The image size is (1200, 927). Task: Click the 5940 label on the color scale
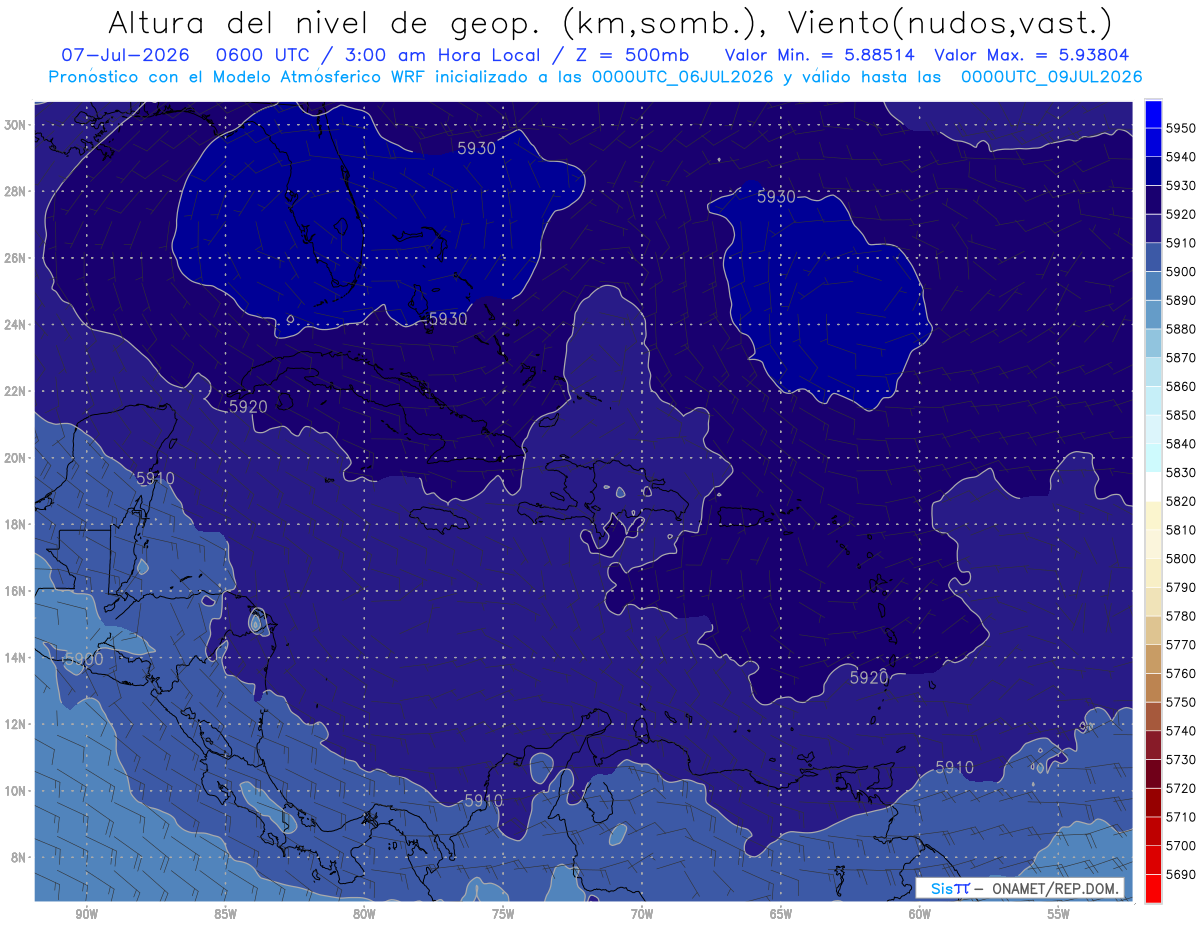1181,156
